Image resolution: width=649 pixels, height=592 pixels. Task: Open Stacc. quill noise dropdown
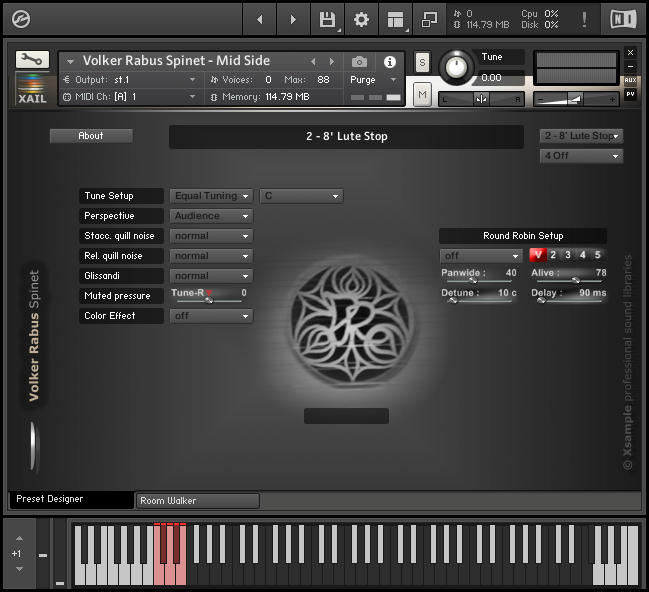(x=211, y=236)
